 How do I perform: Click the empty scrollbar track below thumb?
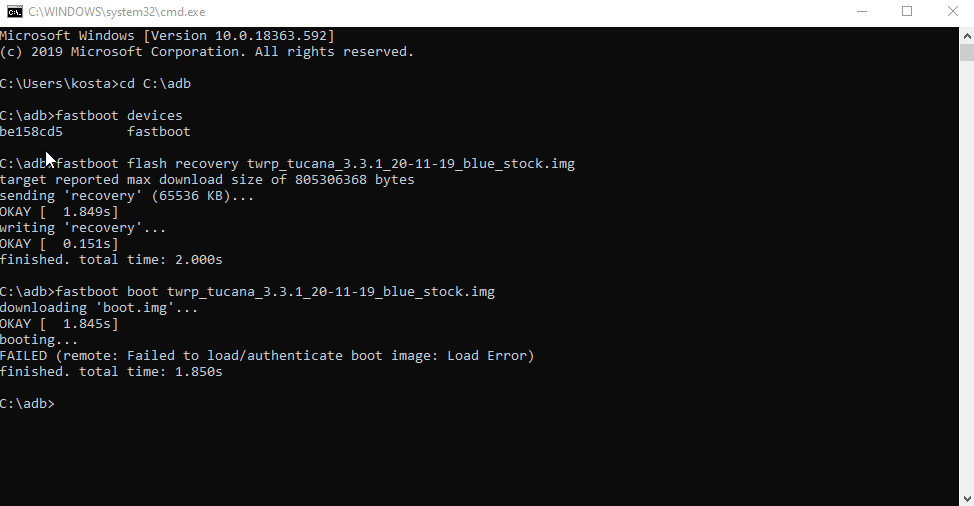(x=966, y=280)
